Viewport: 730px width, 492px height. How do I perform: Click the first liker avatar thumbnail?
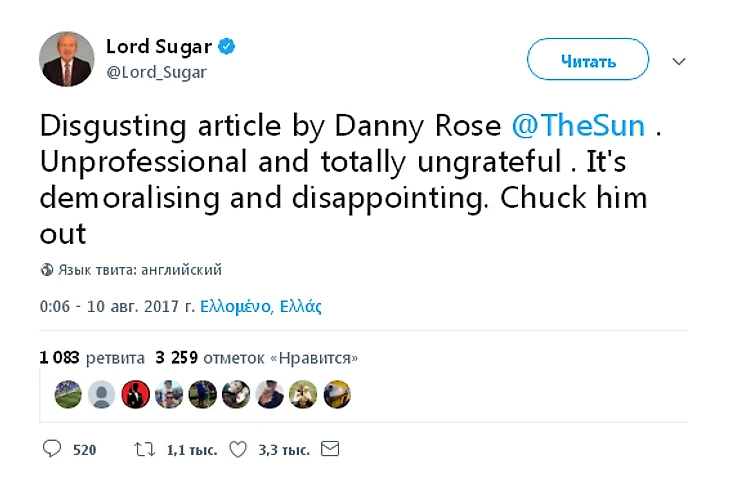[x=67, y=395]
